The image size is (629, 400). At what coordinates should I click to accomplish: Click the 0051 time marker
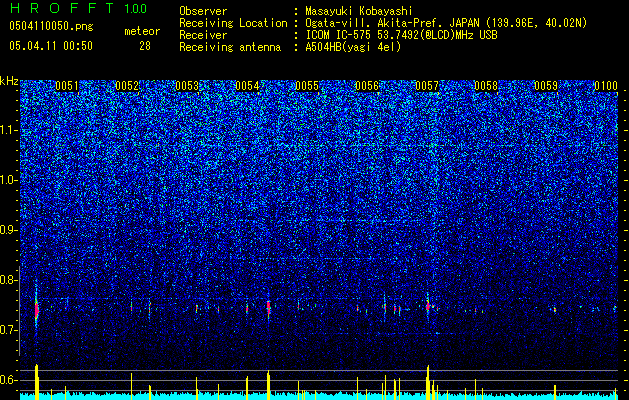click(x=67, y=86)
